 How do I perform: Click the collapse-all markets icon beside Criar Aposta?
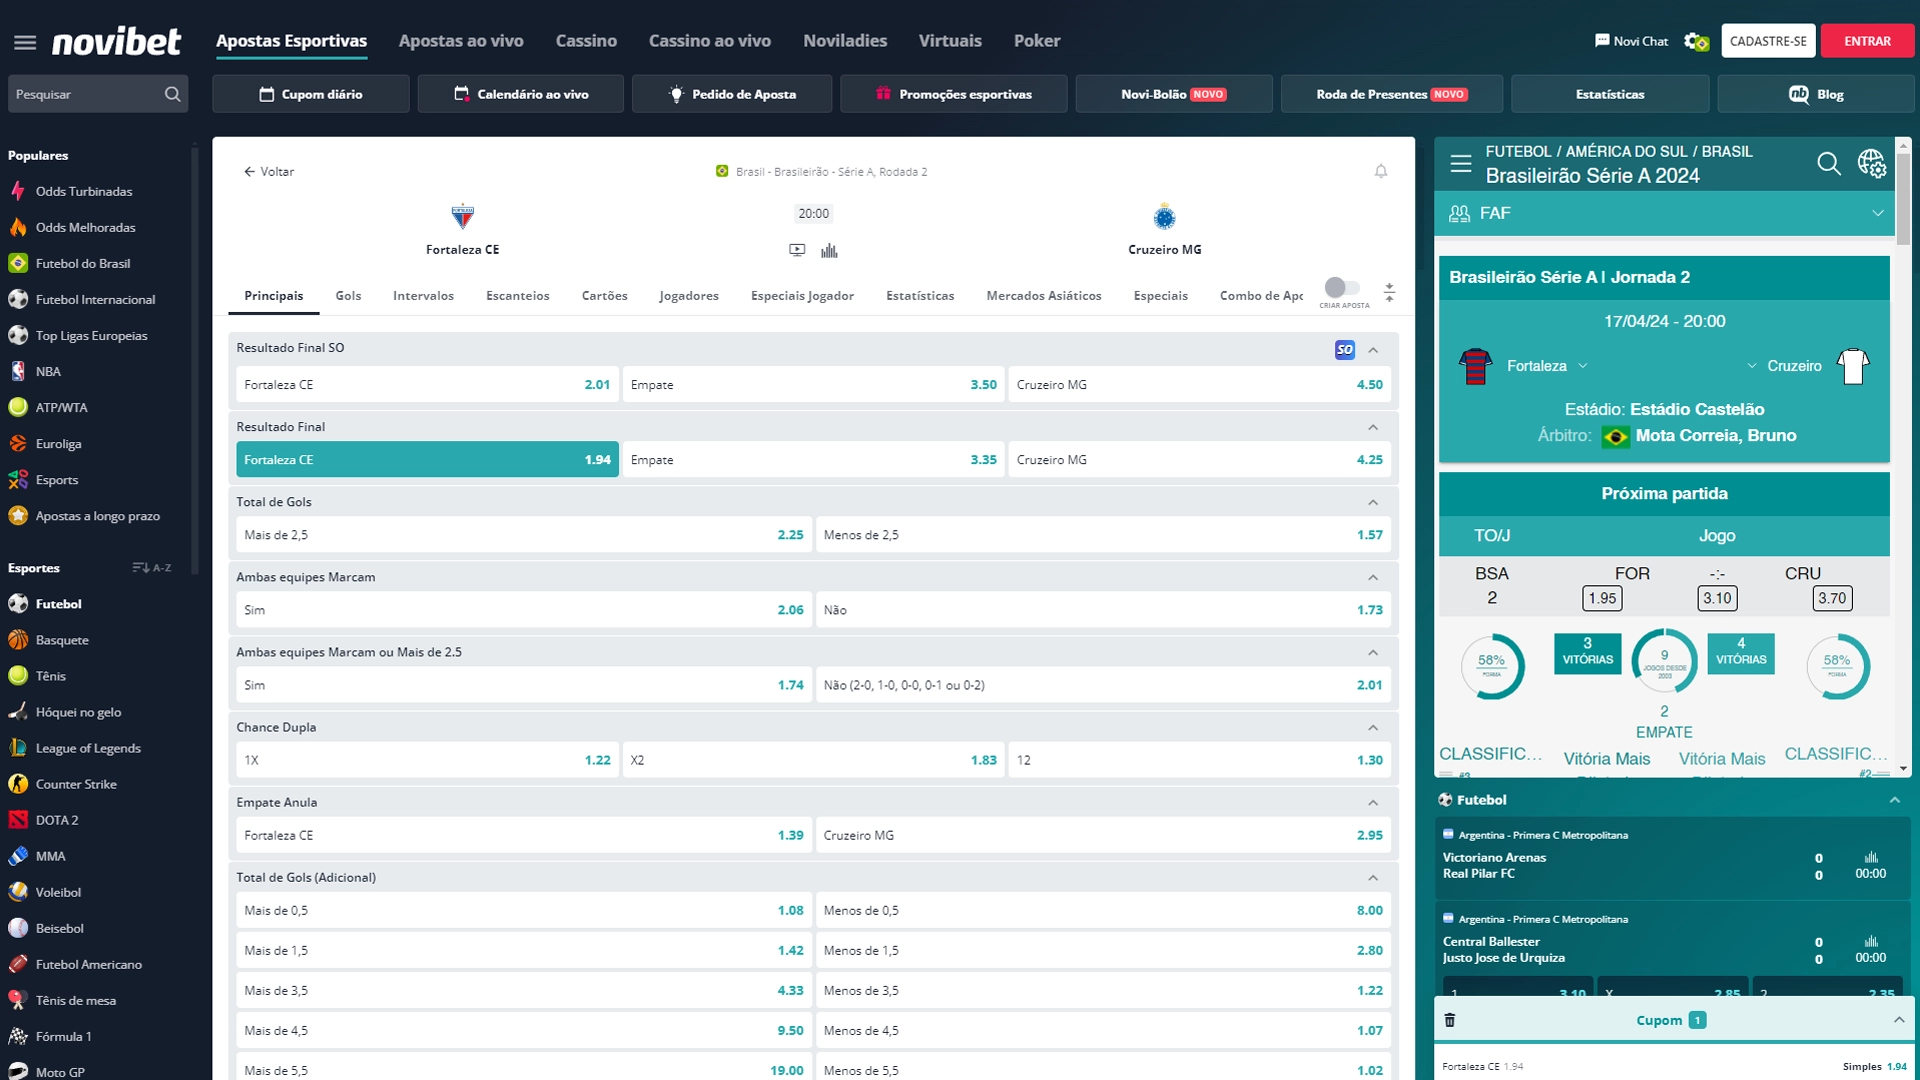pyautogui.click(x=1389, y=292)
